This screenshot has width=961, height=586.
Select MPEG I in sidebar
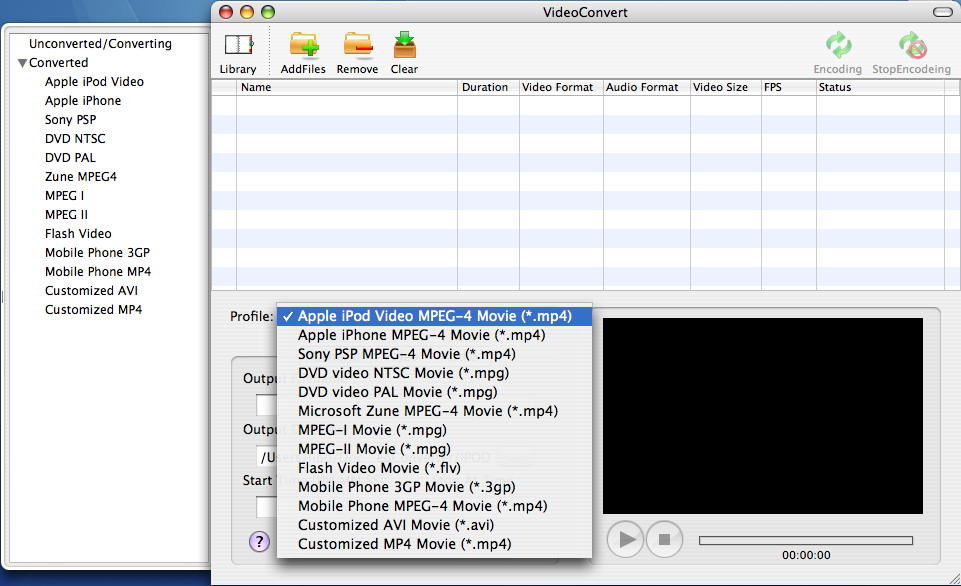64,196
